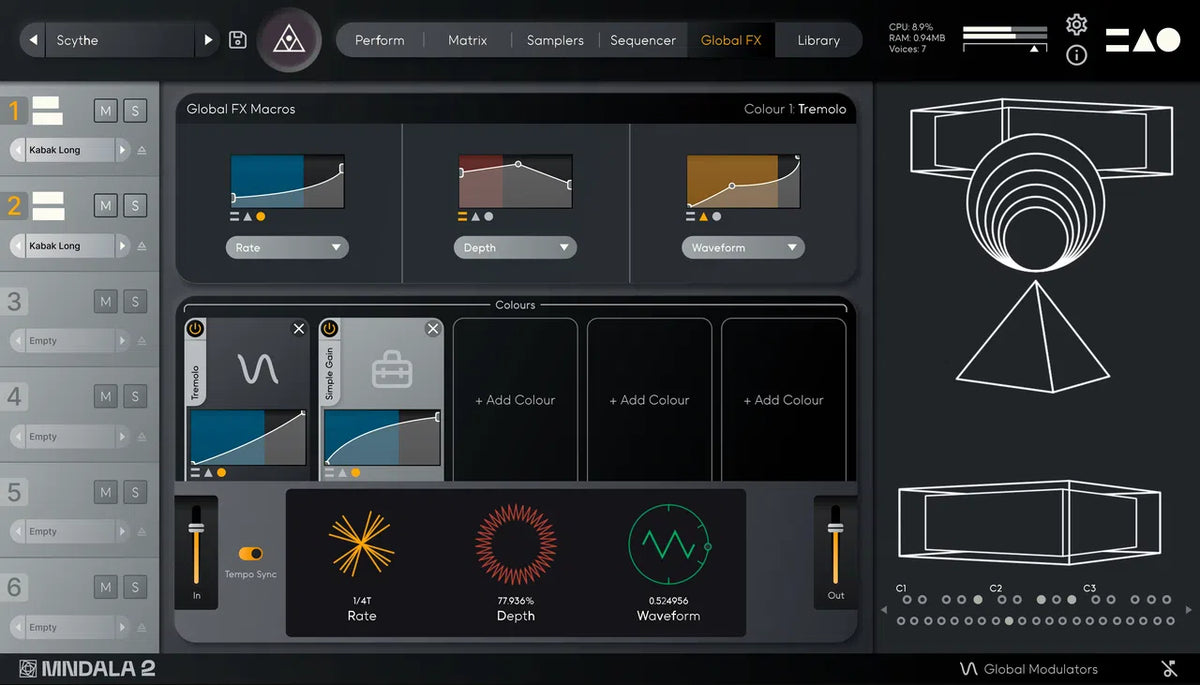
Task: Open the settings gear
Action: coord(1076,24)
